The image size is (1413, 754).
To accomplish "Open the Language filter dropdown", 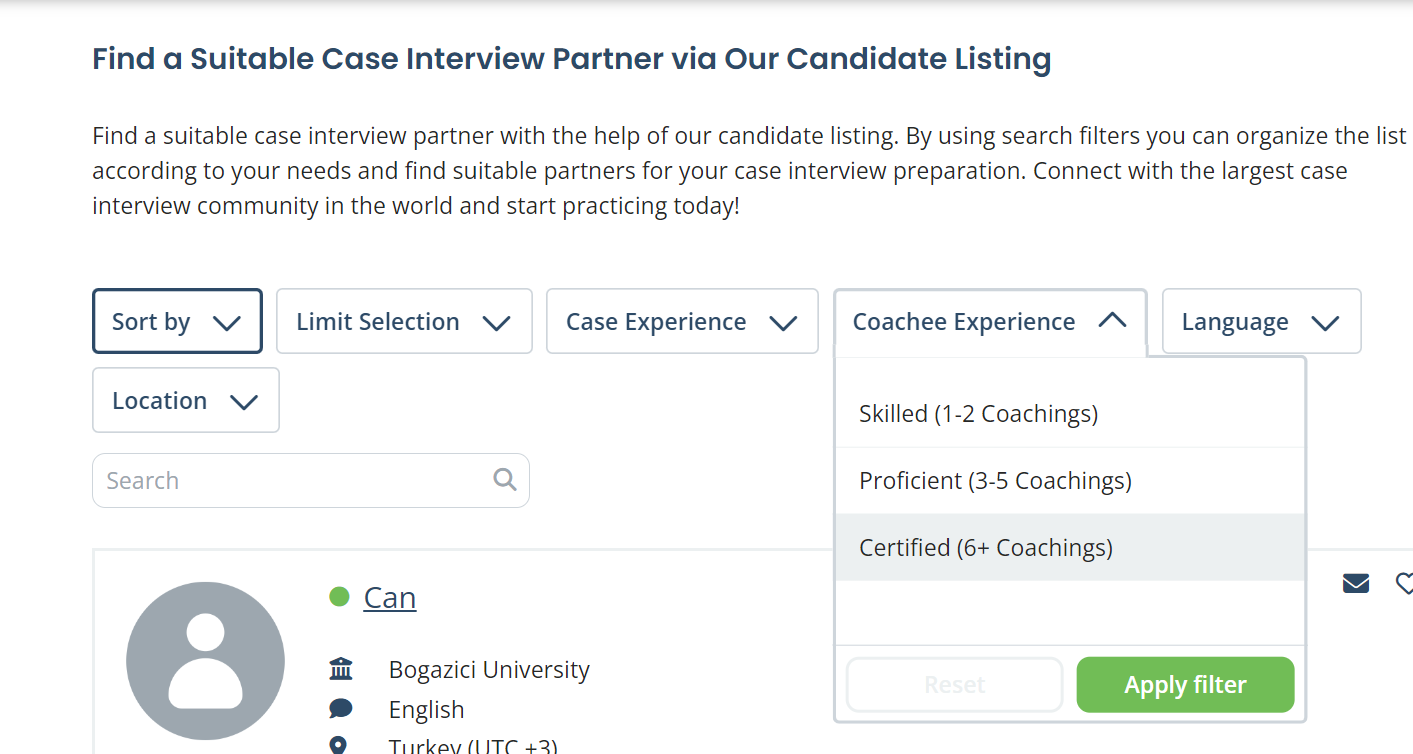I will point(1262,321).
